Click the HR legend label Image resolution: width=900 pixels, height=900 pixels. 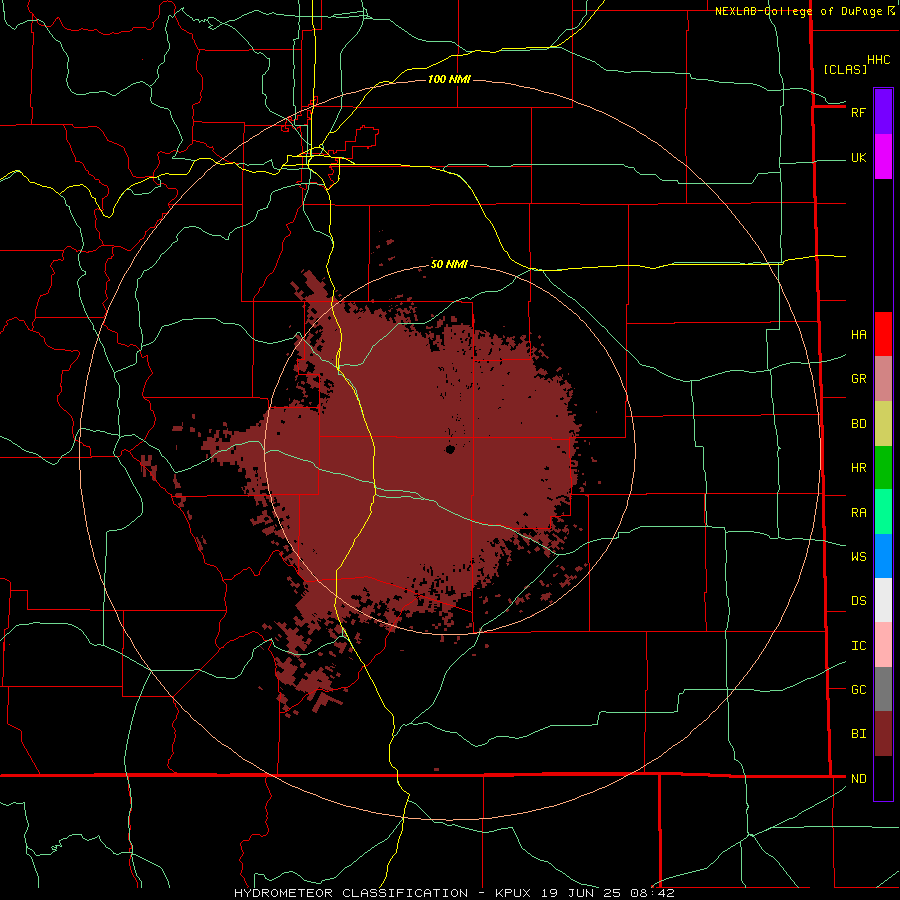pyautogui.click(x=858, y=468)
